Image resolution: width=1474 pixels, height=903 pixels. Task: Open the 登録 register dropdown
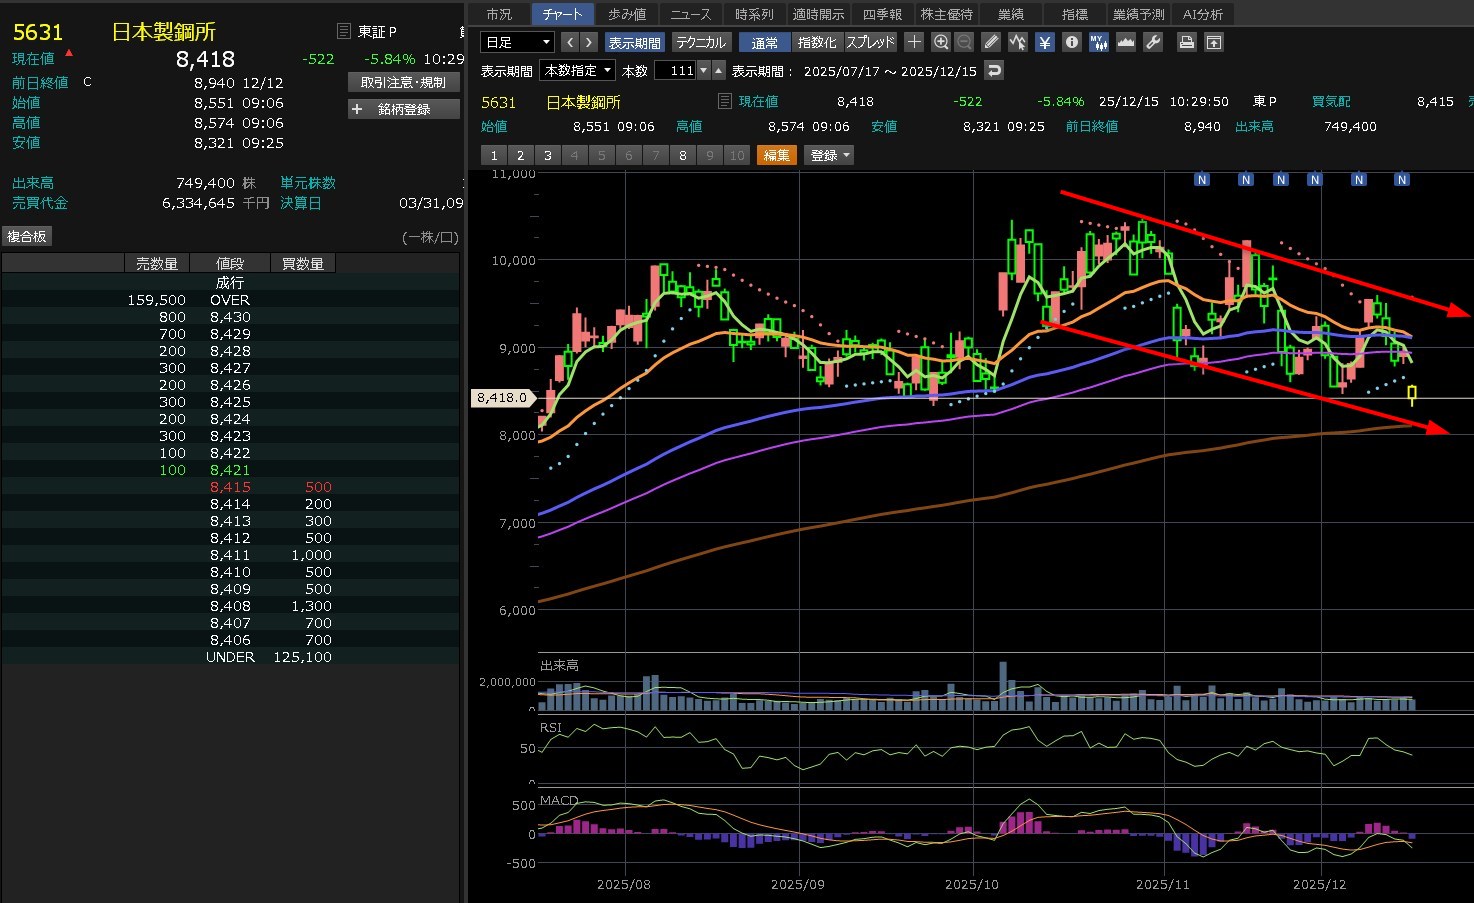829,155
